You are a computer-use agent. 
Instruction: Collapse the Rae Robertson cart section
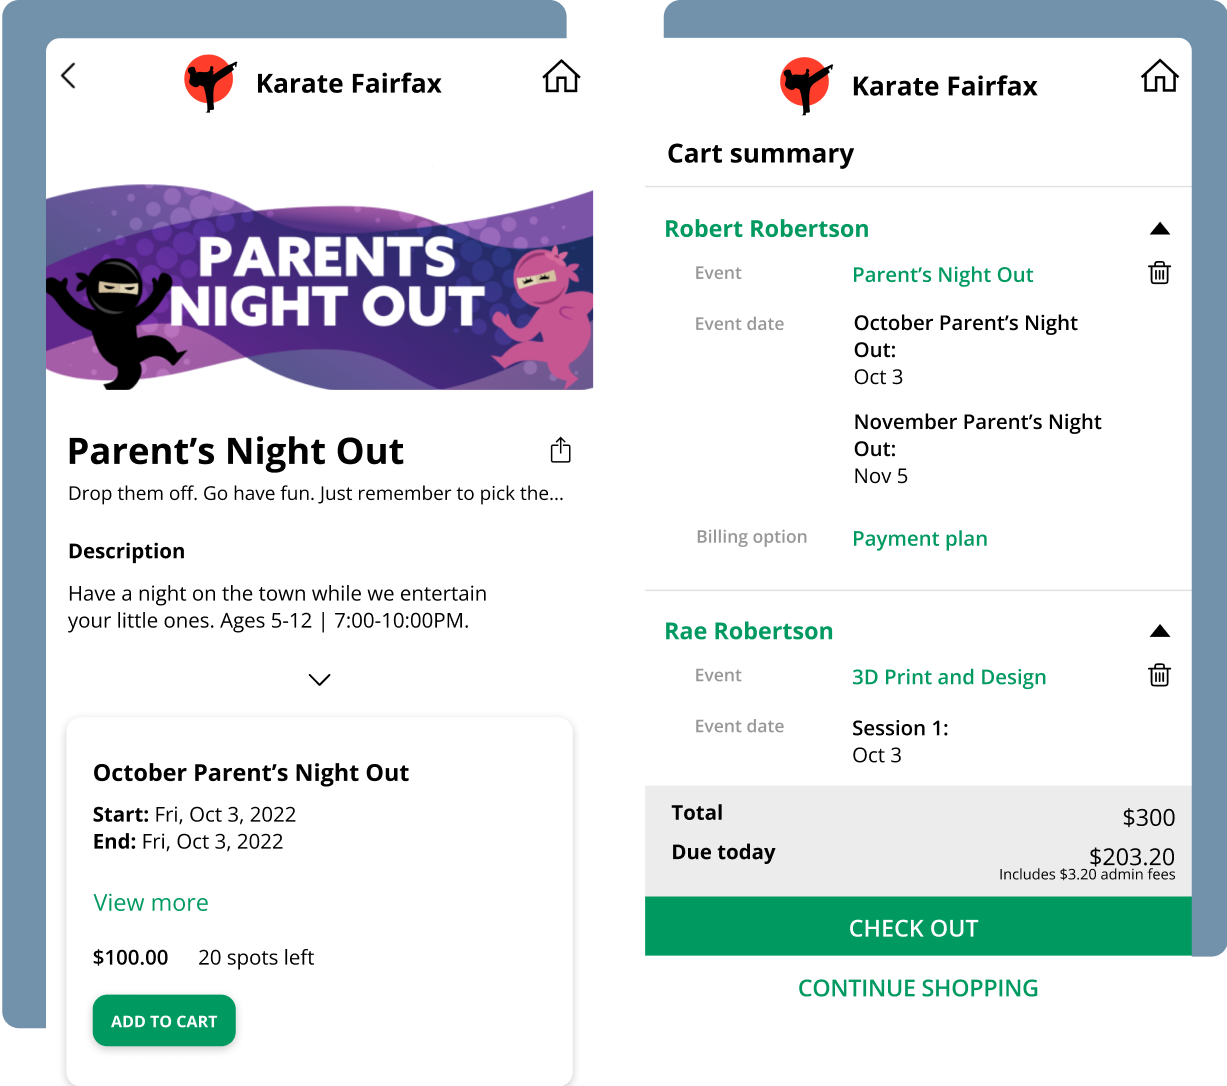(x=1159, y=631)
